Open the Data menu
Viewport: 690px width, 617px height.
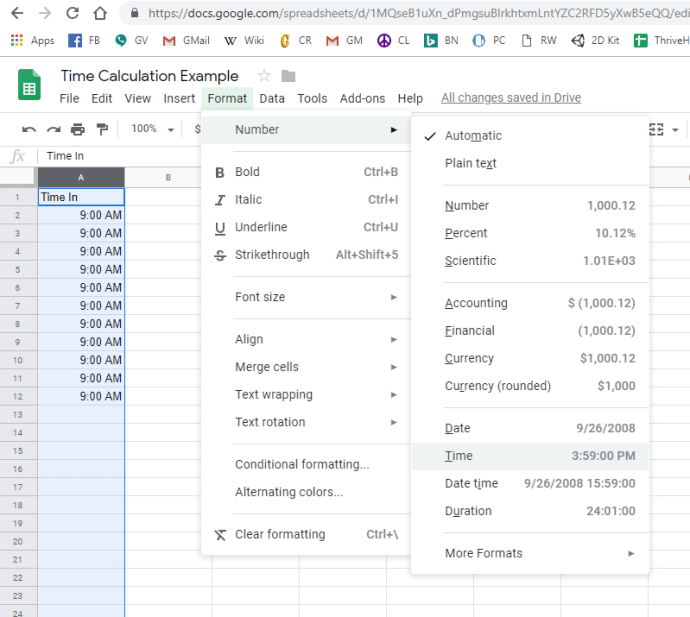[272, 98]
